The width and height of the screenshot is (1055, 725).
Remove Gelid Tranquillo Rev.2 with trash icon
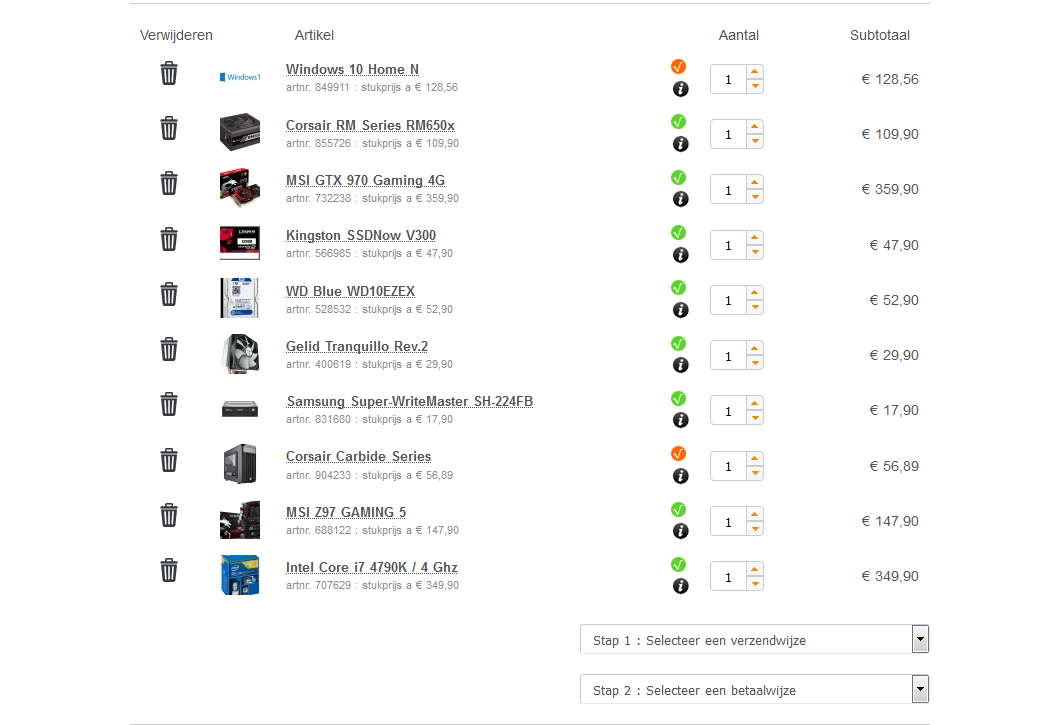pos(169,350)
